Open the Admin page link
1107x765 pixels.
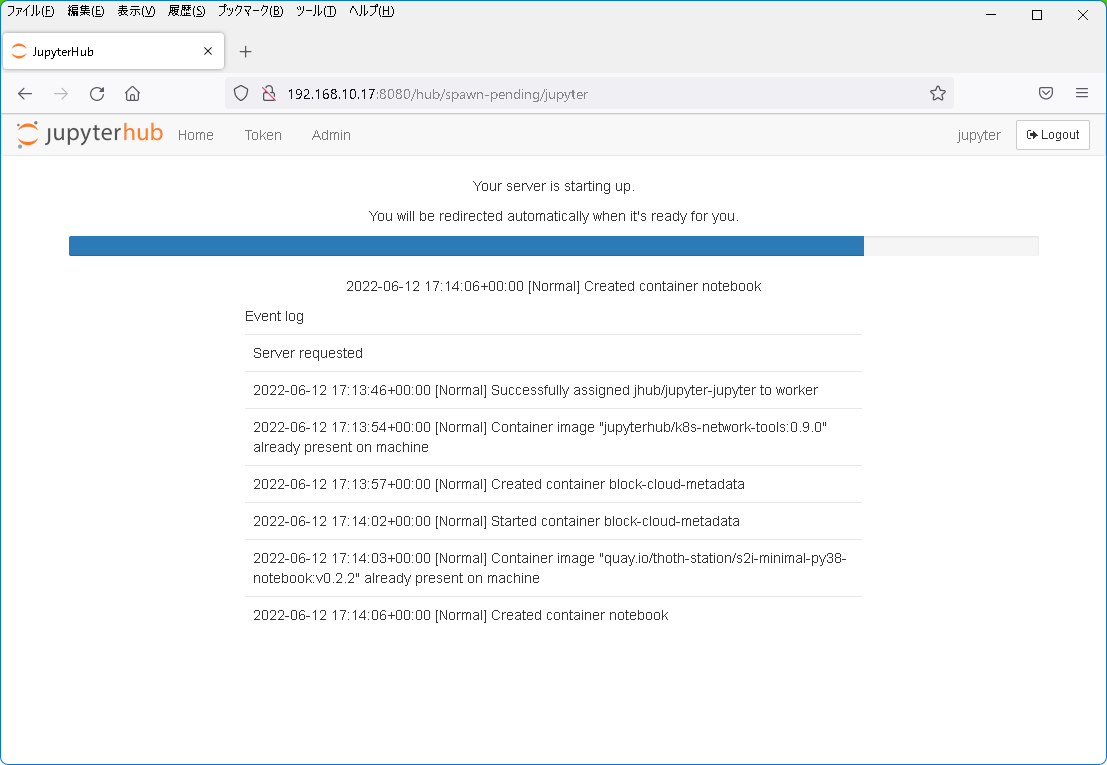331,135
